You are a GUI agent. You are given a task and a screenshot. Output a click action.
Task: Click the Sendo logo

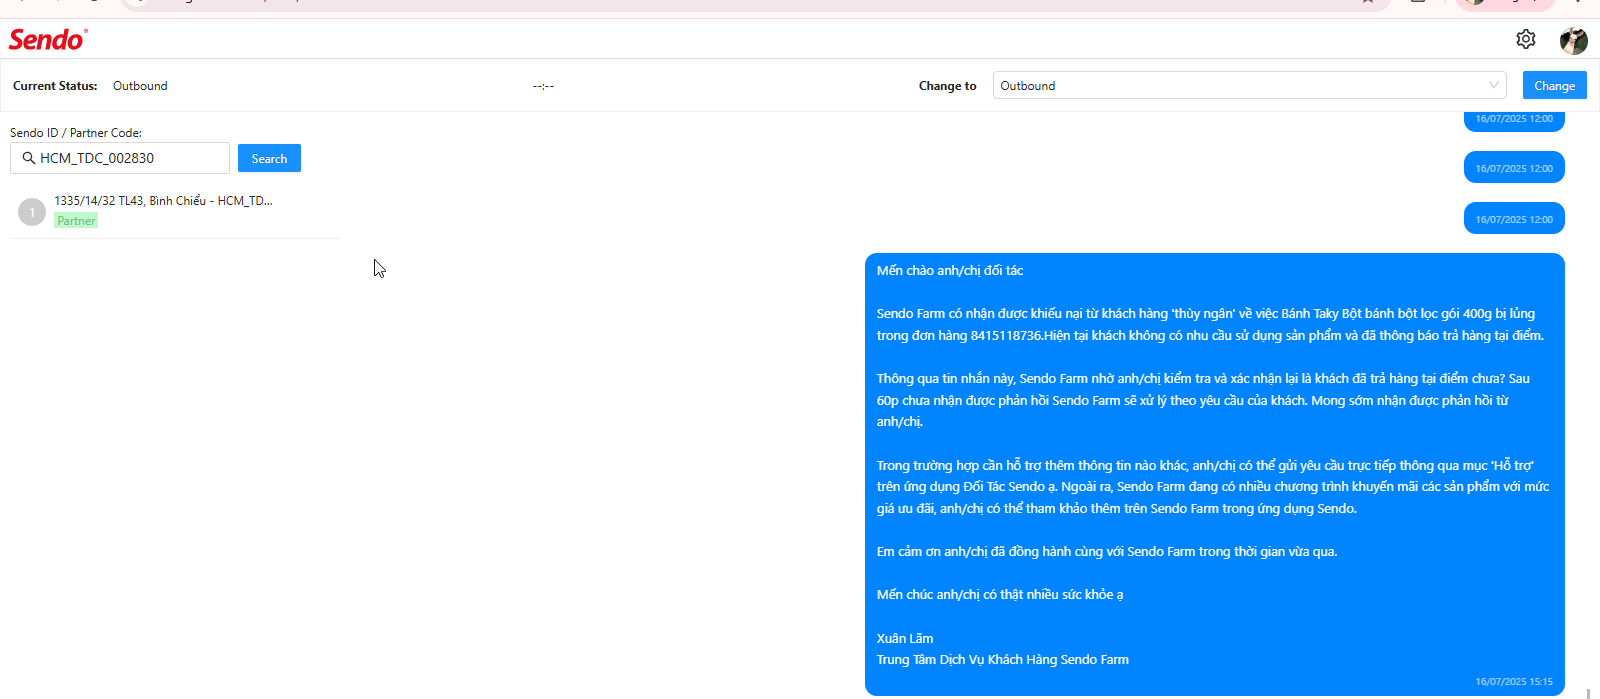pyautogui.click(x=48, y=39)
